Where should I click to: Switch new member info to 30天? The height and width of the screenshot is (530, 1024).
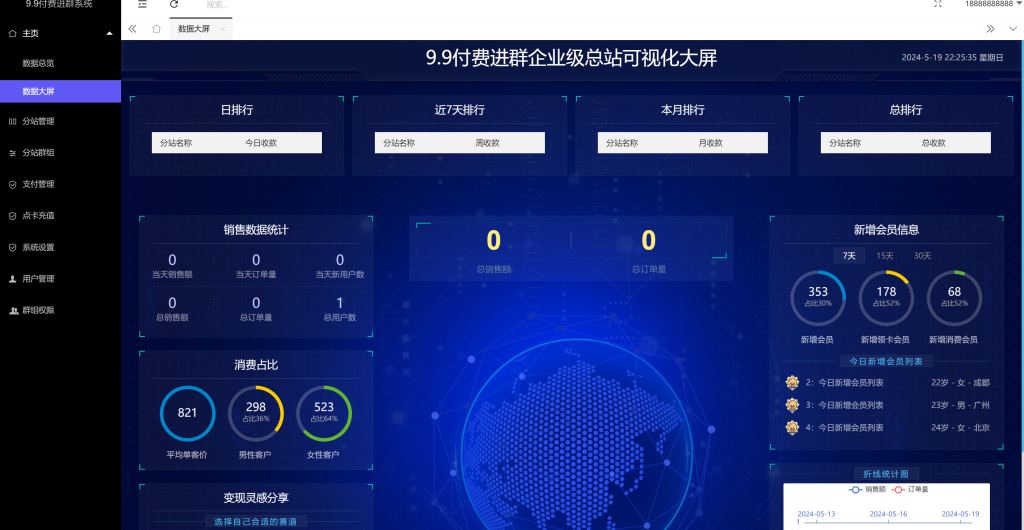point(923,256)
